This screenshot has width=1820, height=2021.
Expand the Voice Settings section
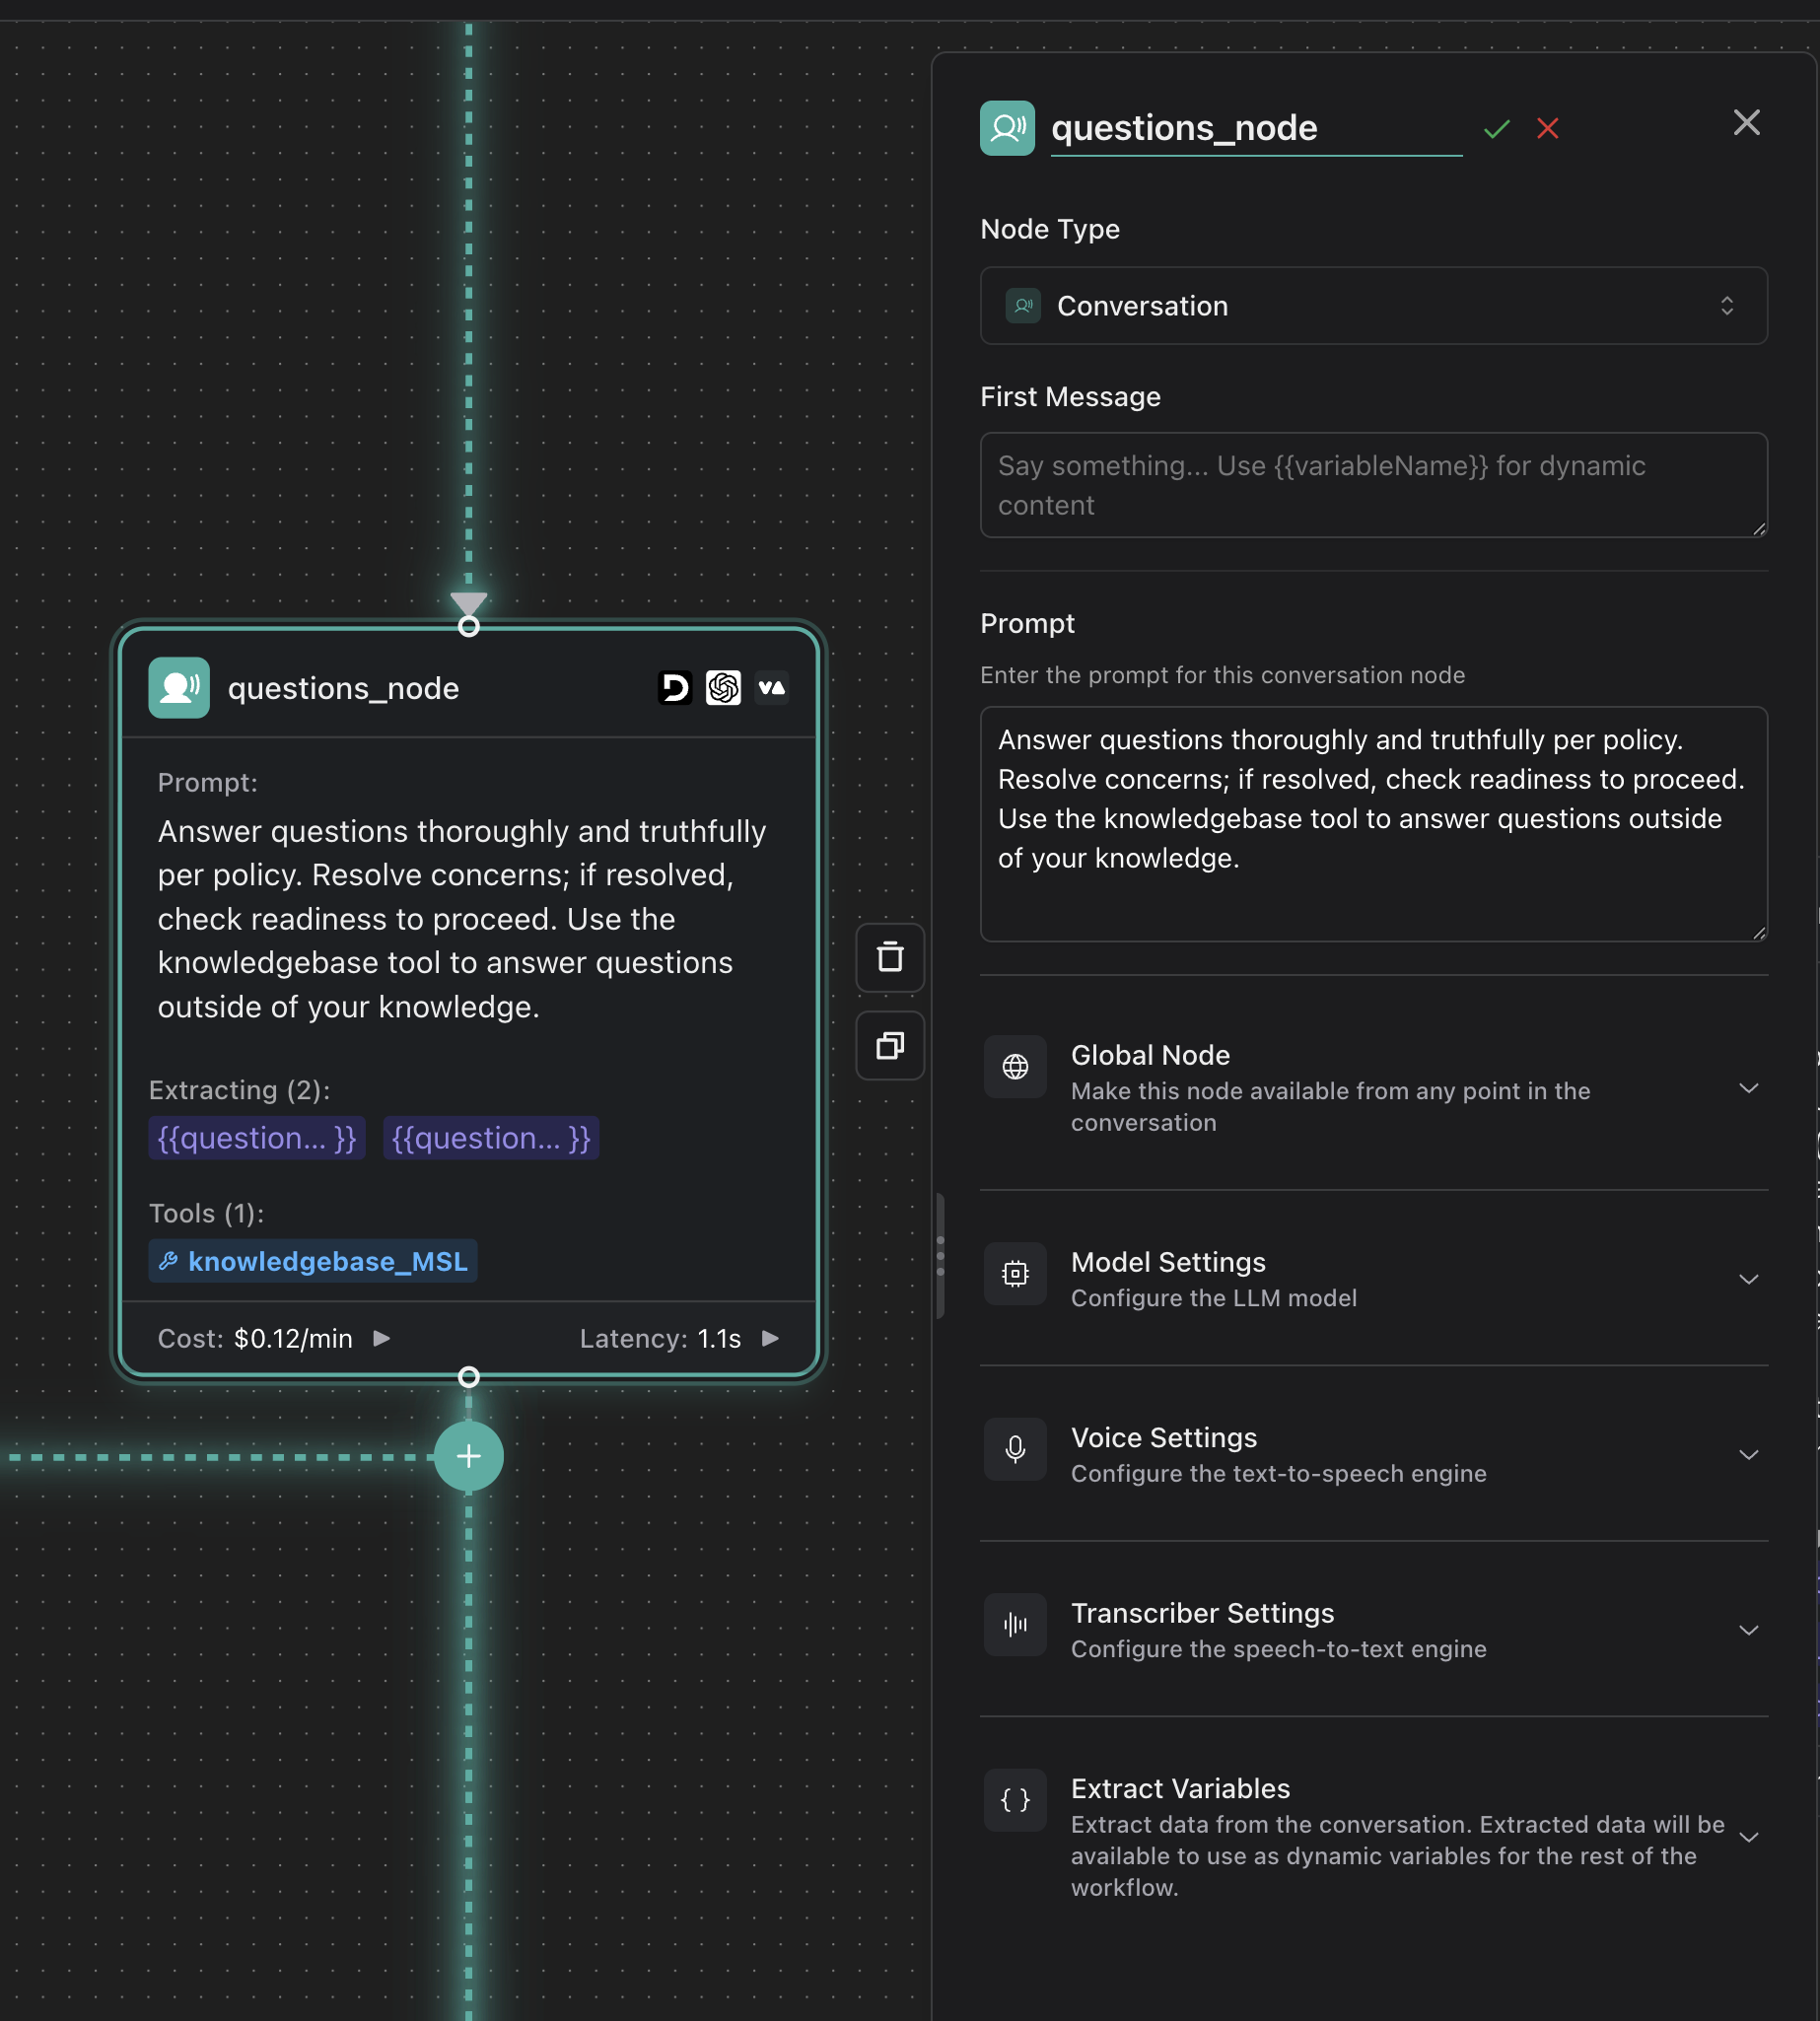(1747, 1454)
